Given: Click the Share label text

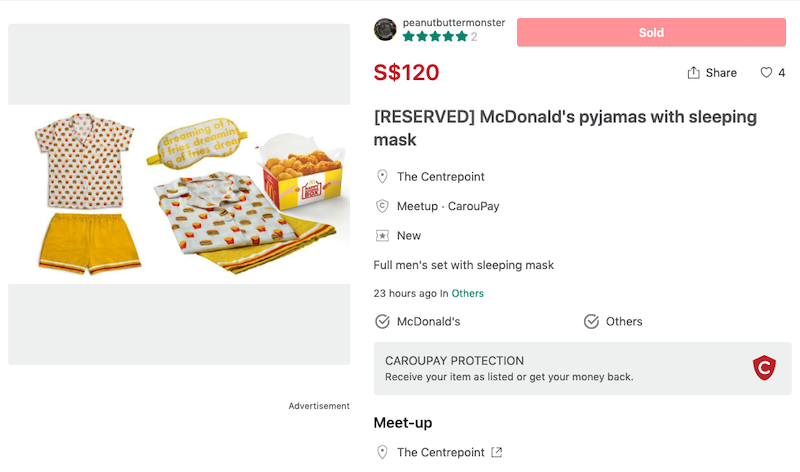Looking at the screenshot, I should coord(721,73).
